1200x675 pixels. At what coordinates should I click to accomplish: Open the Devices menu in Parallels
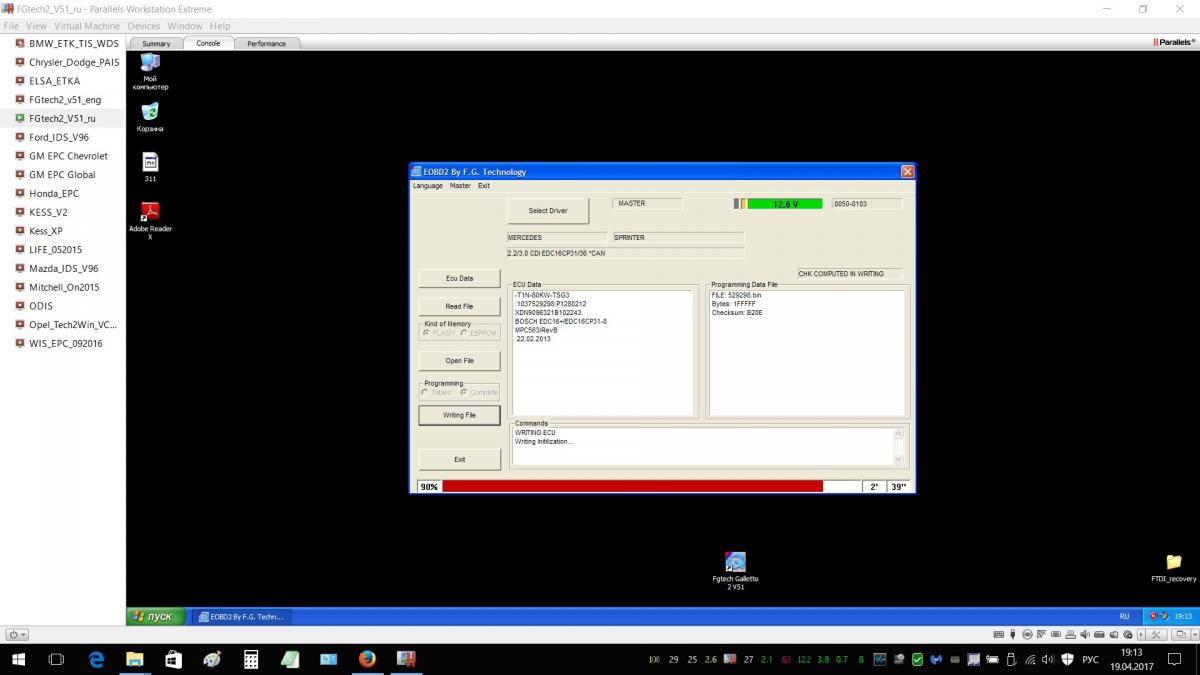point(144,26)
